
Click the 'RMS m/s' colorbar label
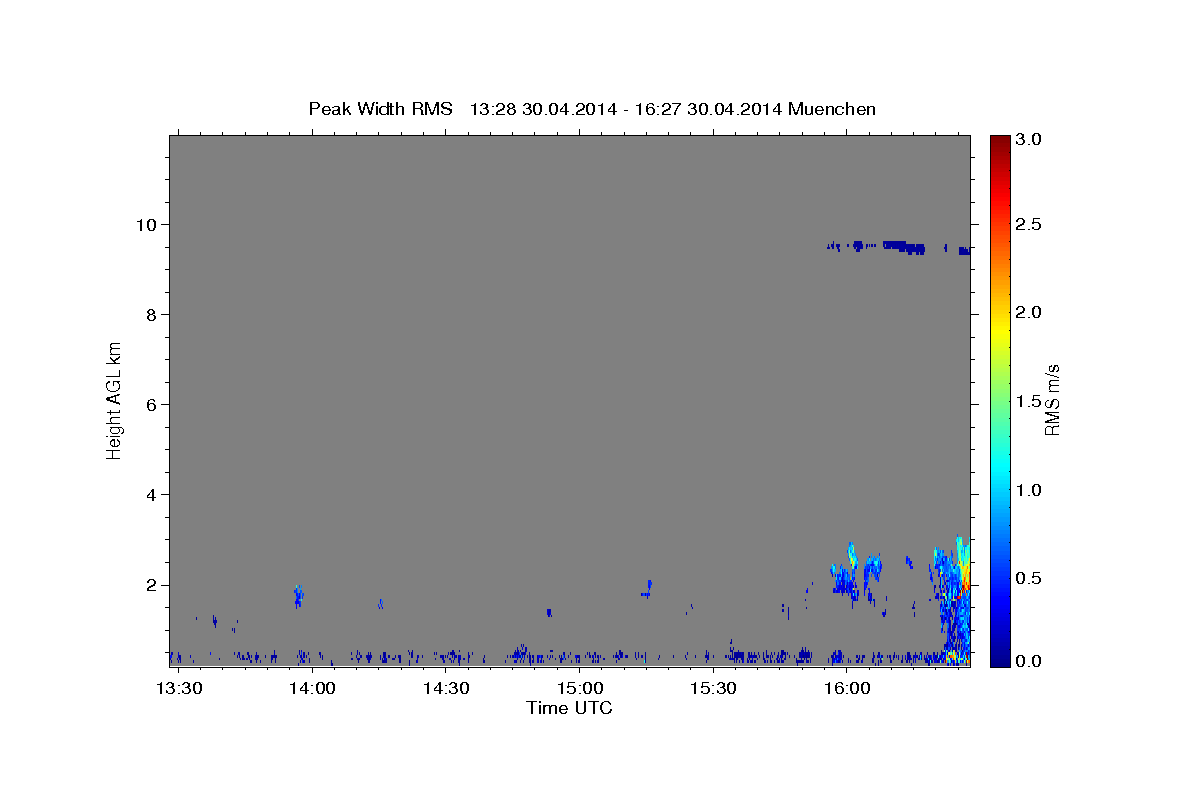(x=1052, y=401)
